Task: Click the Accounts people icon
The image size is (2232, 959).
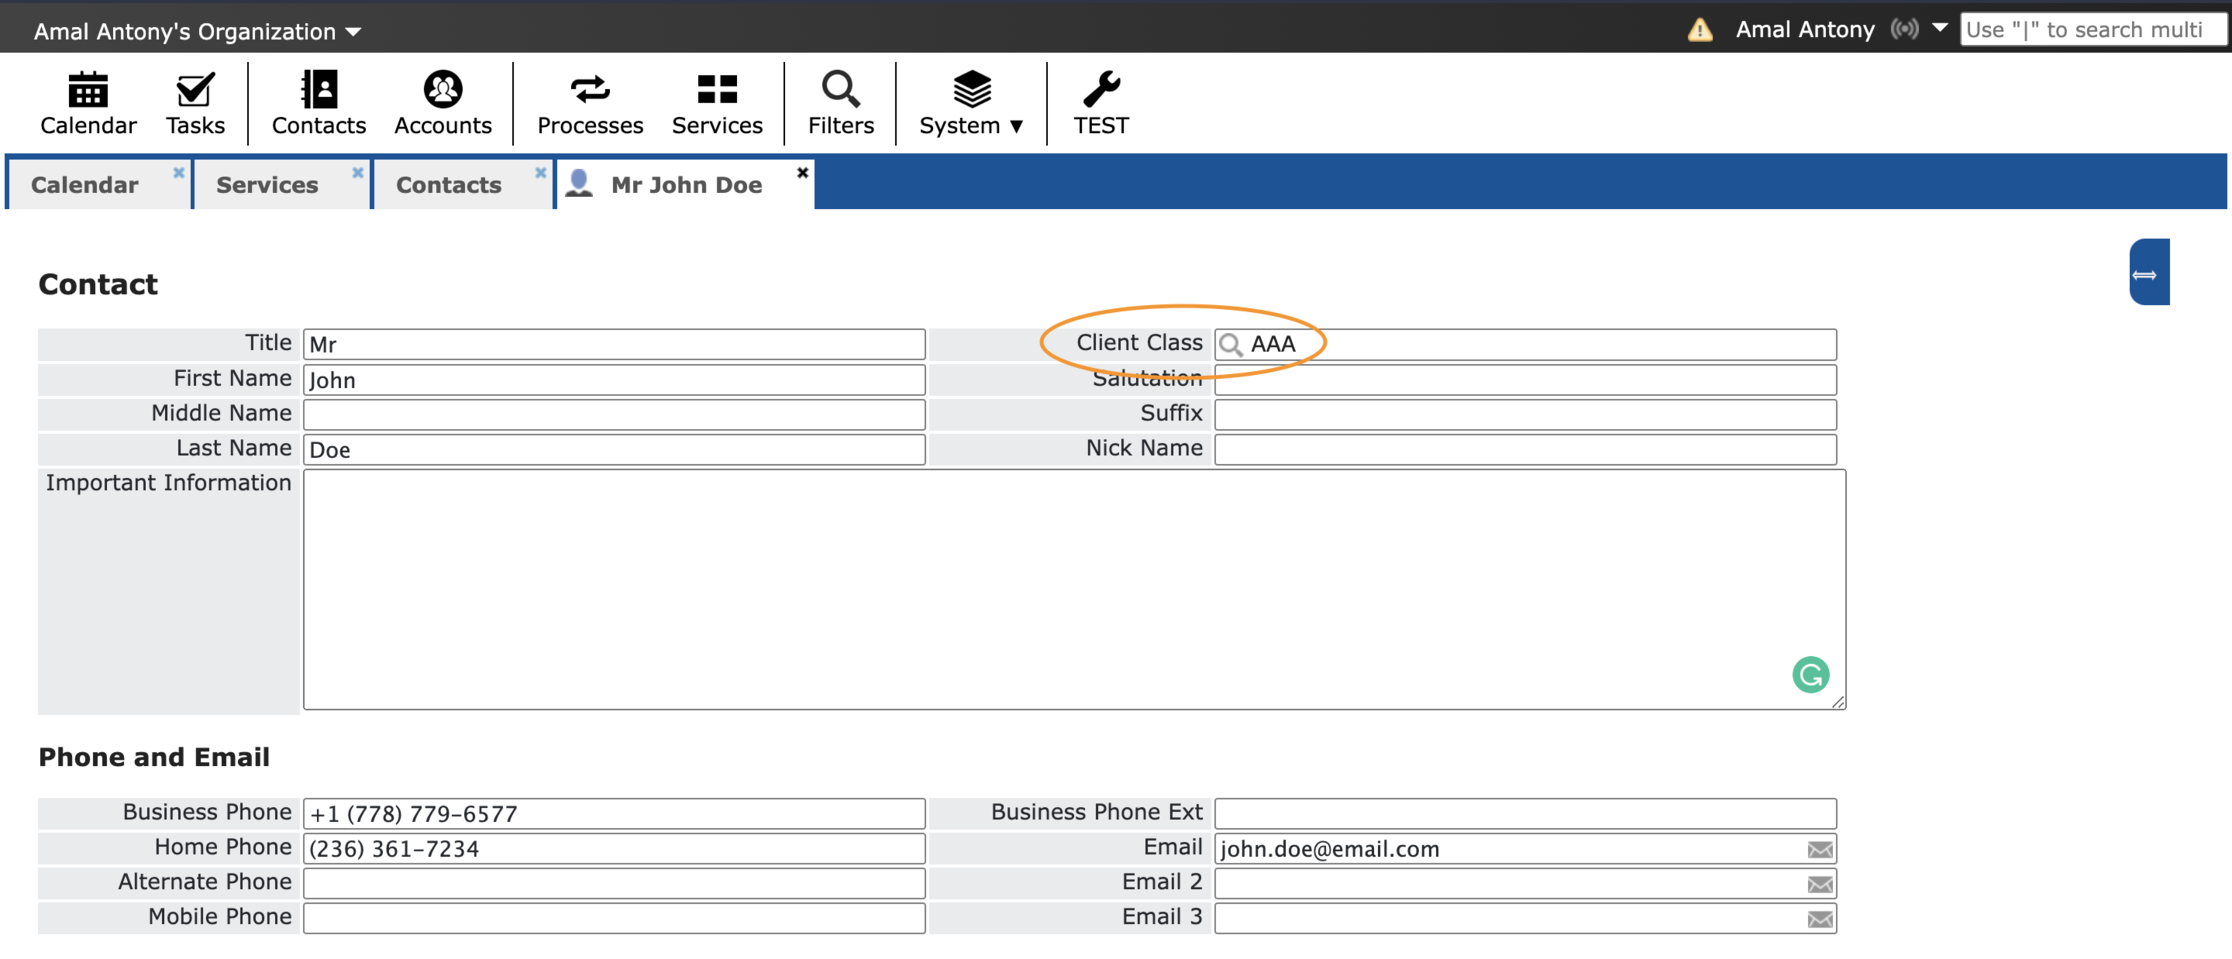Action: point(443,101)
